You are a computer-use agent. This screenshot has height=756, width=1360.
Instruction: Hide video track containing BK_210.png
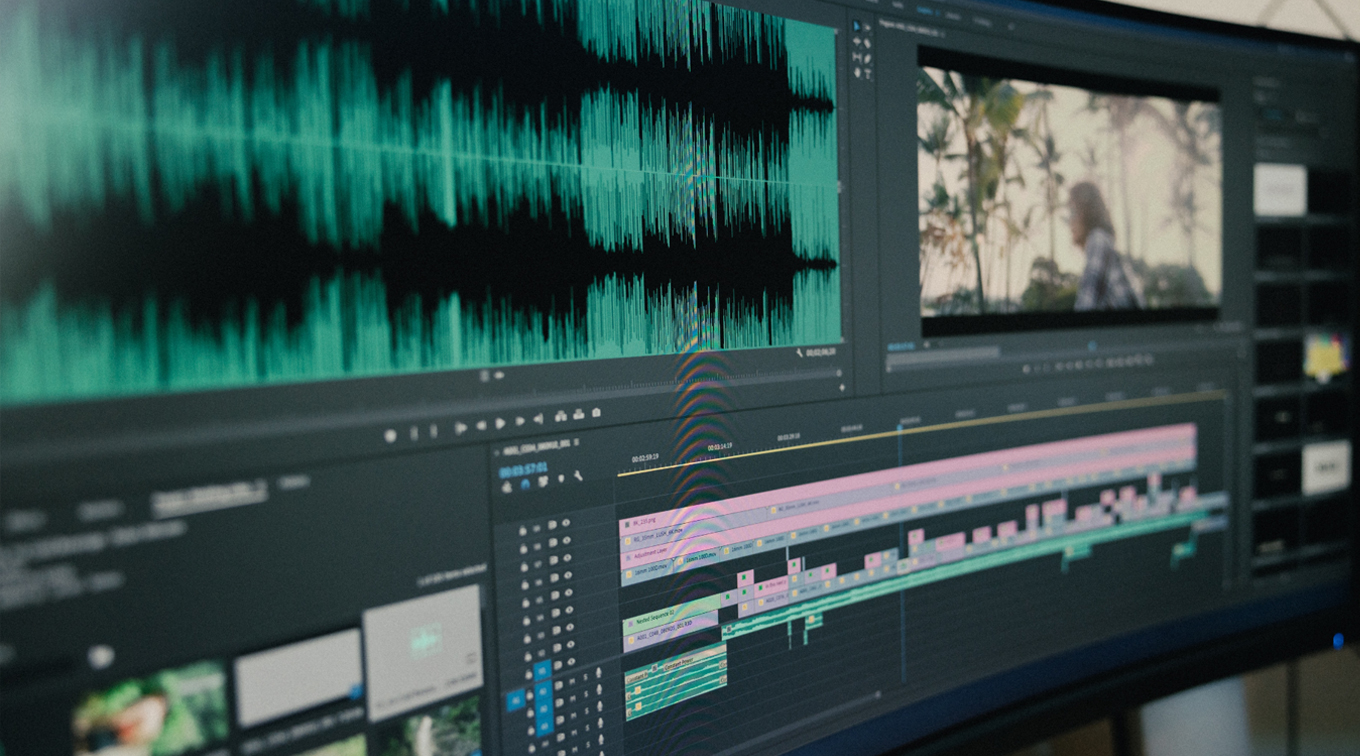[x=566, y=522]
